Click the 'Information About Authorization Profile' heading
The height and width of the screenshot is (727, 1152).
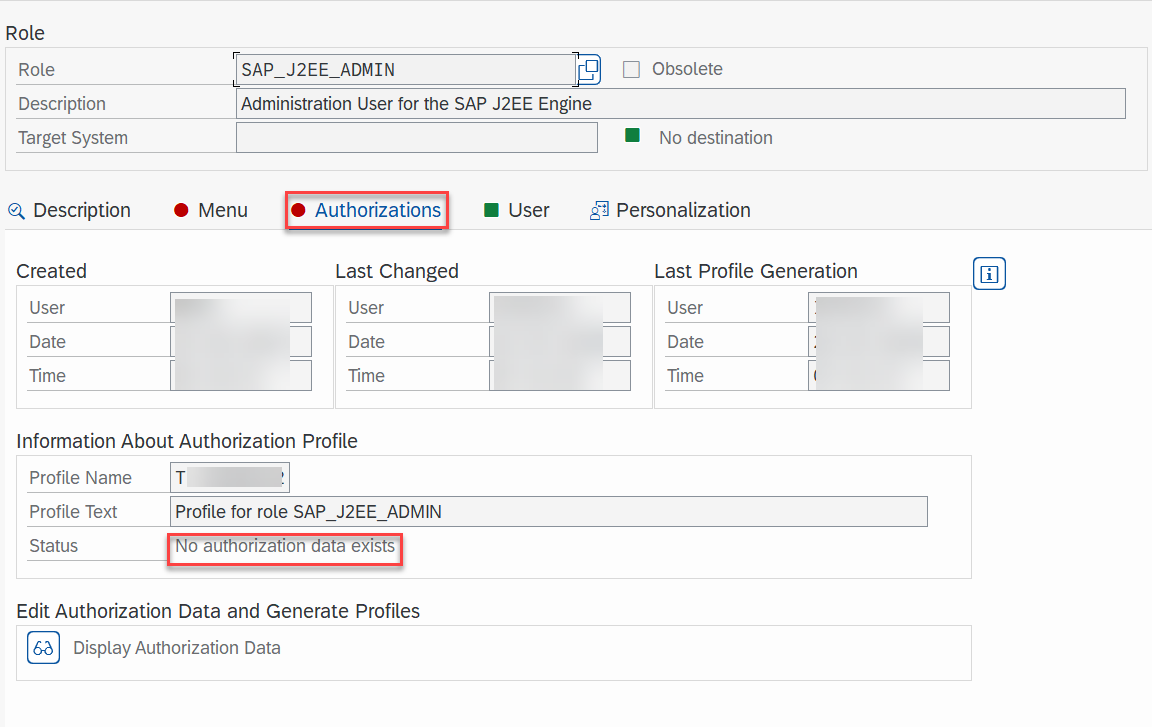(187, 441)
